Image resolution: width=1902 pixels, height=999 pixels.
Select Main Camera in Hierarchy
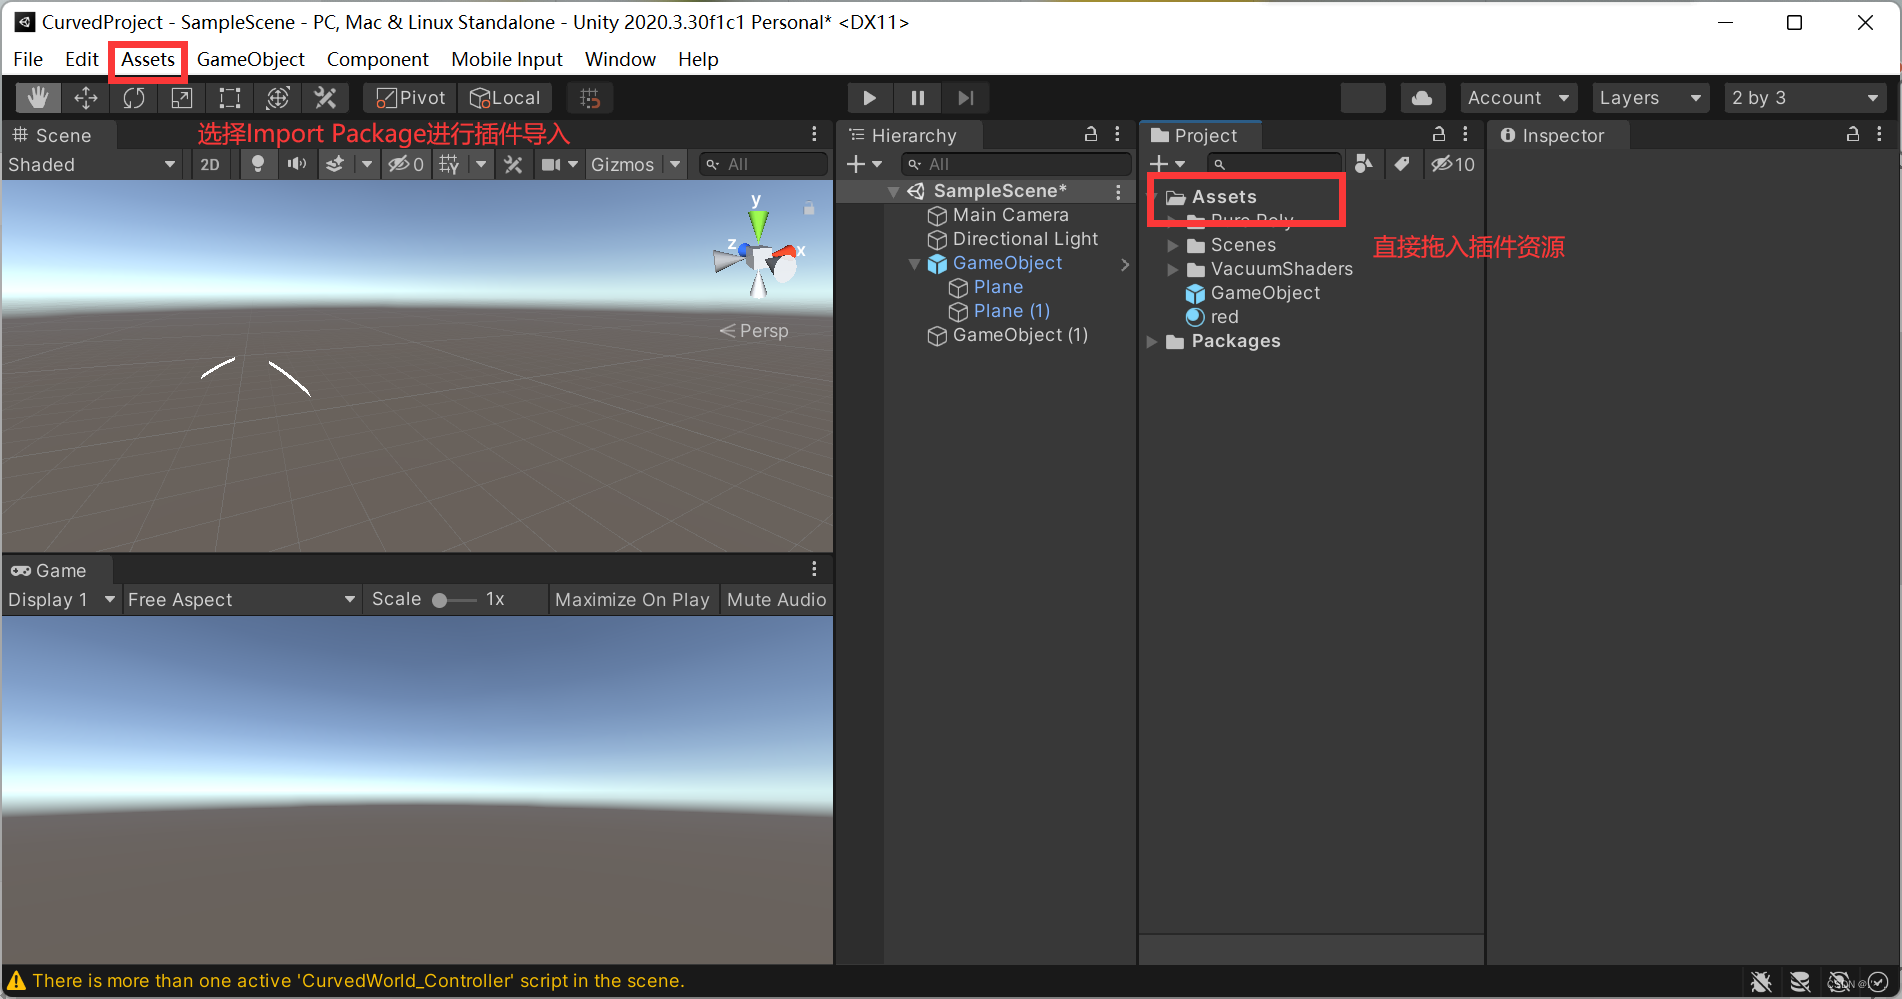[x=1011, y=215]
